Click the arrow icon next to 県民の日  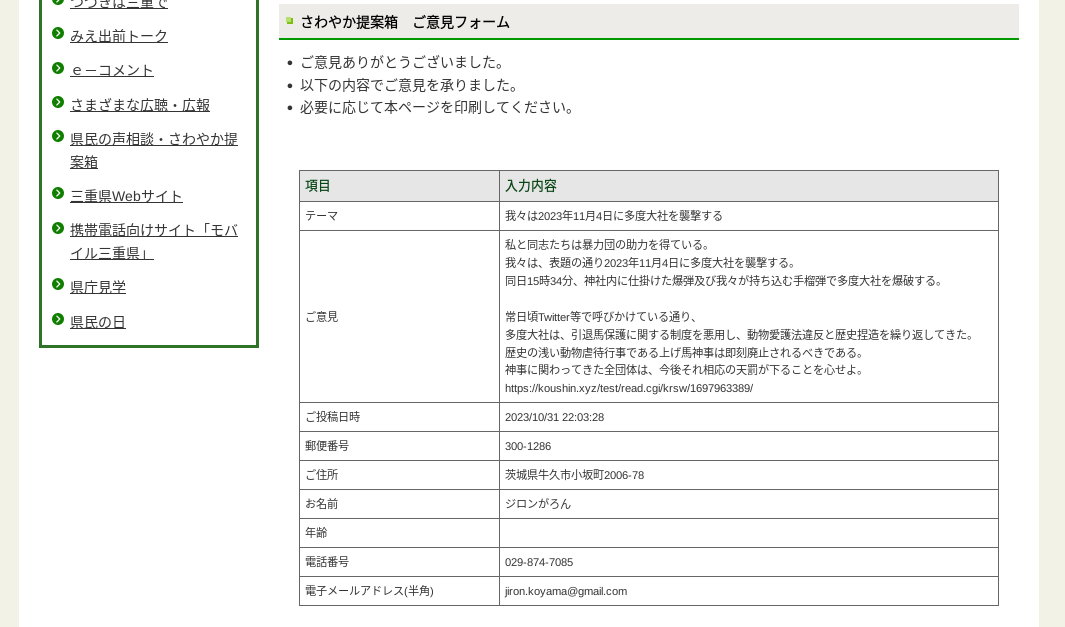click(x=58, y=320)
